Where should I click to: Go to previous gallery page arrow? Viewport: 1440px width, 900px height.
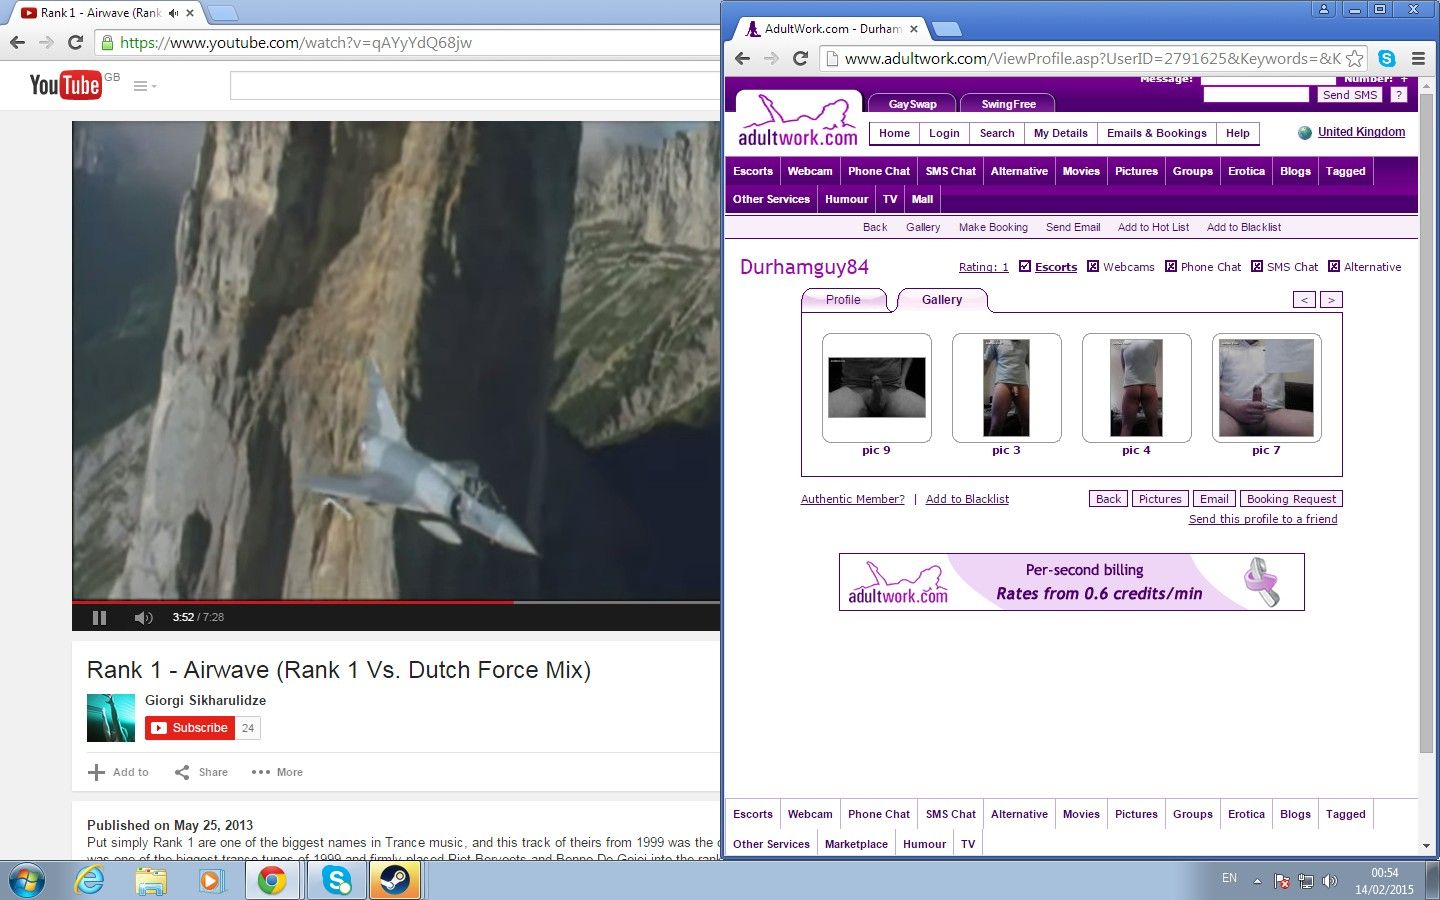tap(1304, 300)
